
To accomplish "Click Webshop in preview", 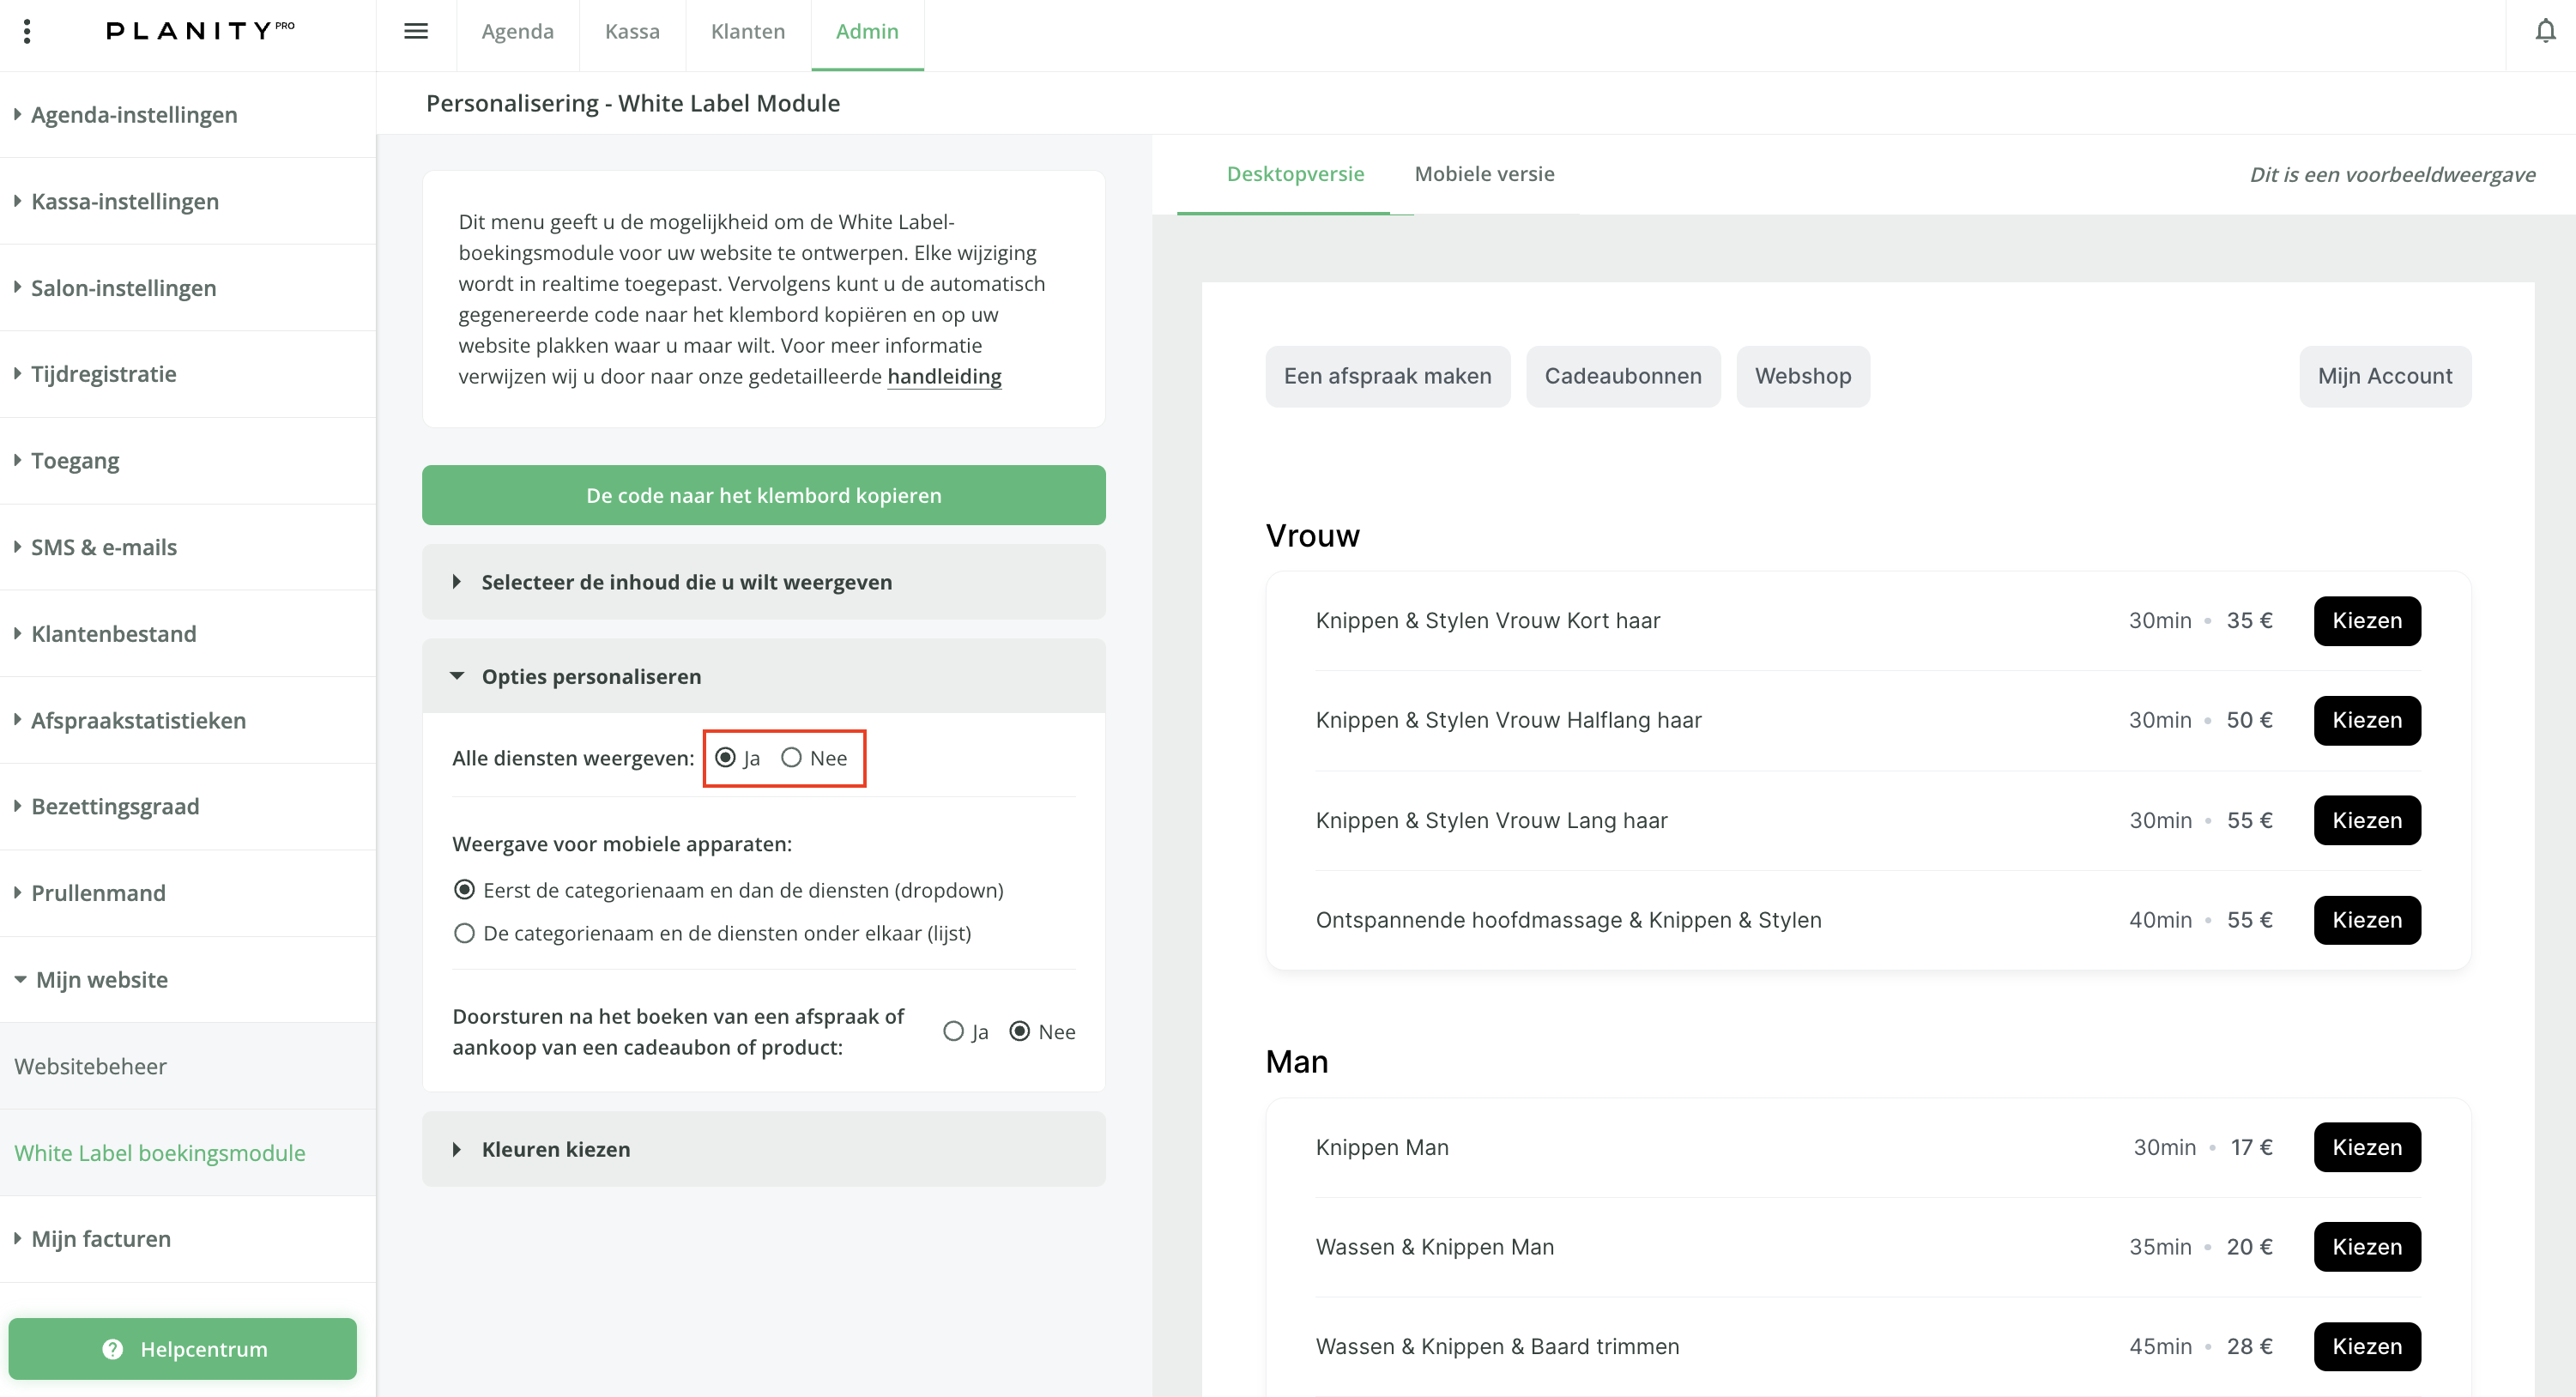I will (x=1802, y=376).
